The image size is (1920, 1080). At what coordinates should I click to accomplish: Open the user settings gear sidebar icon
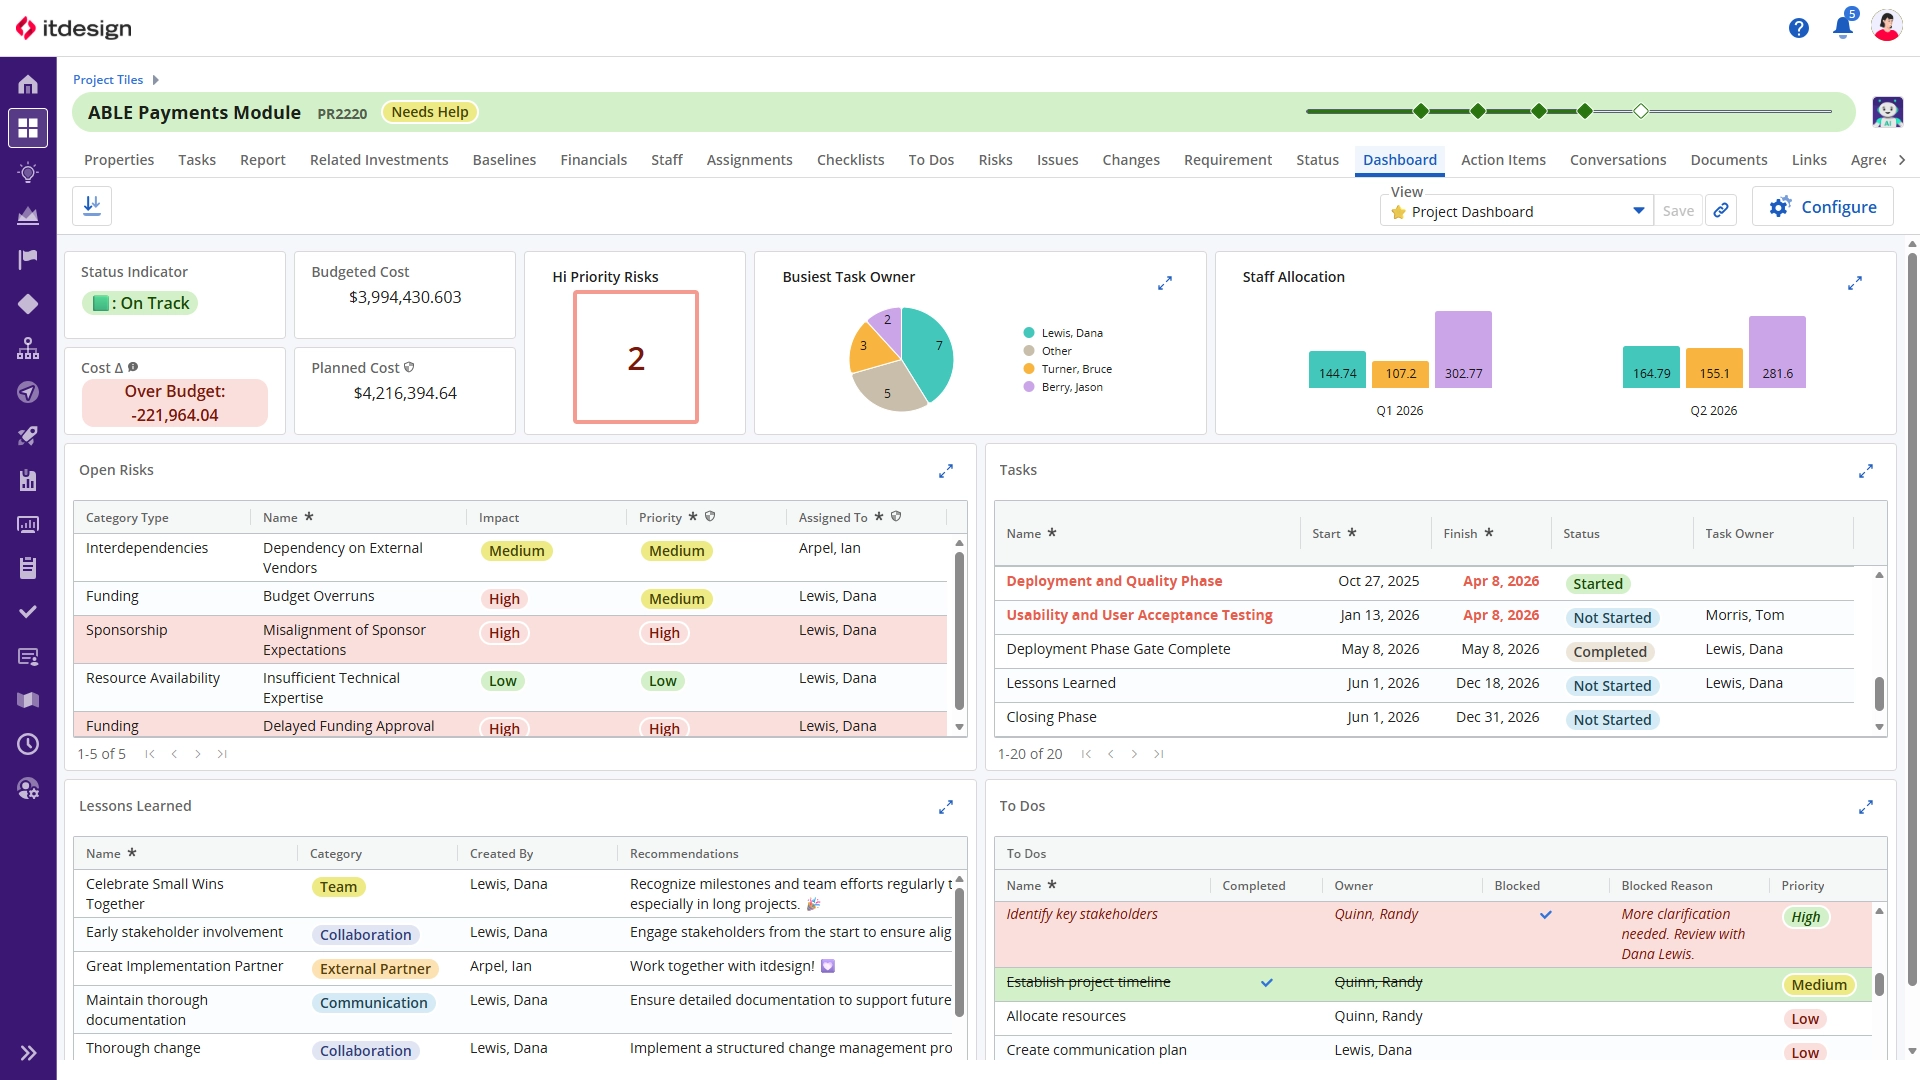[28, 789]
